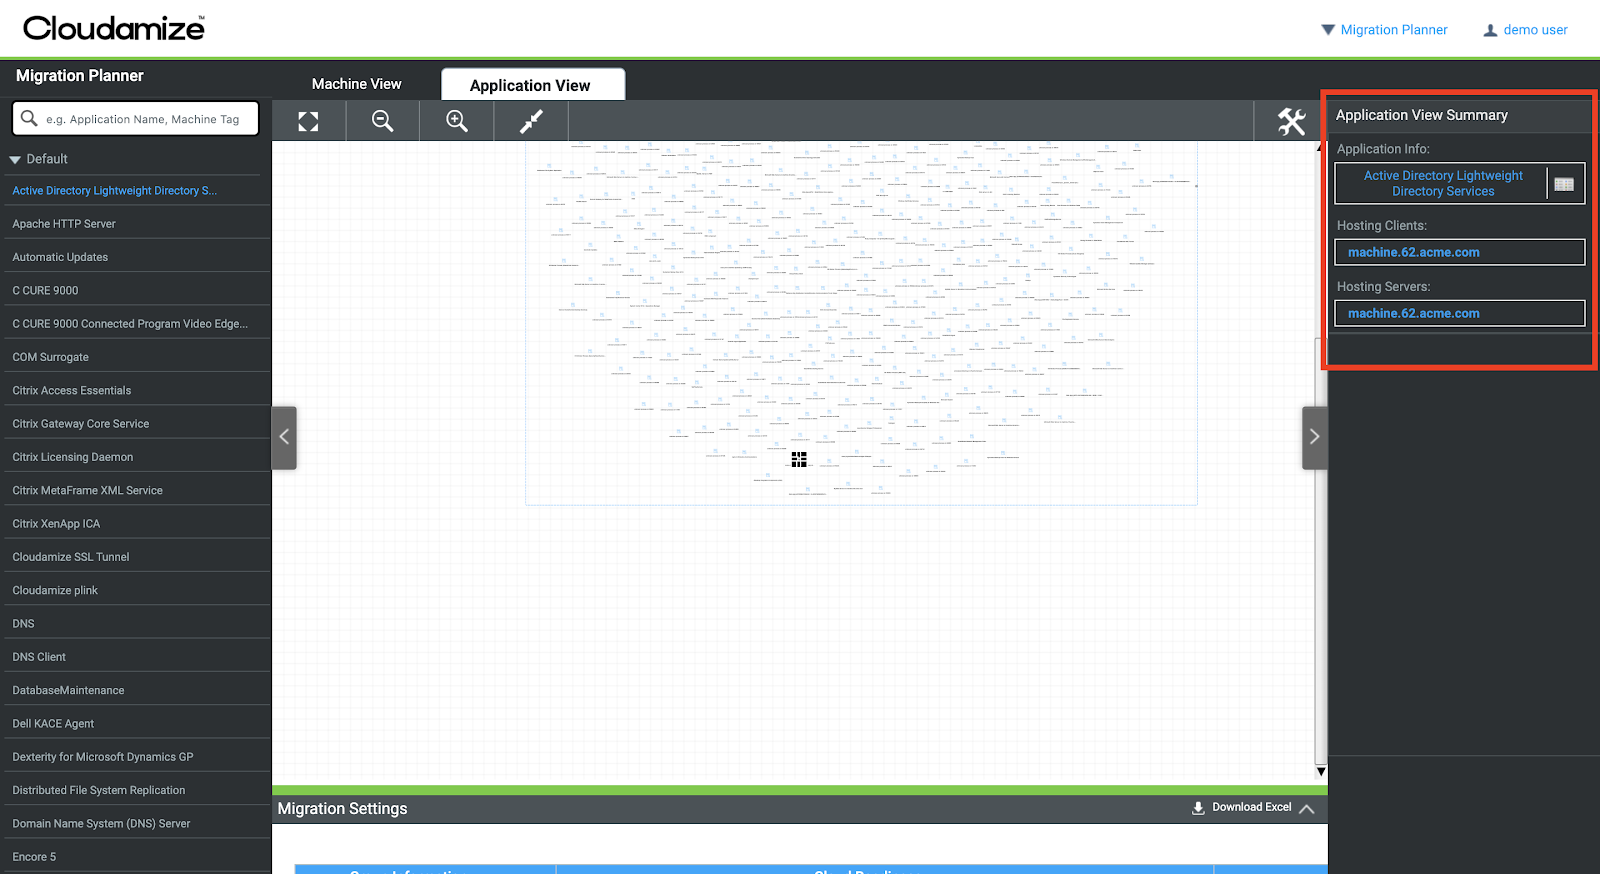
Task: Select the Application View tab
Action: tap(530, 85)
